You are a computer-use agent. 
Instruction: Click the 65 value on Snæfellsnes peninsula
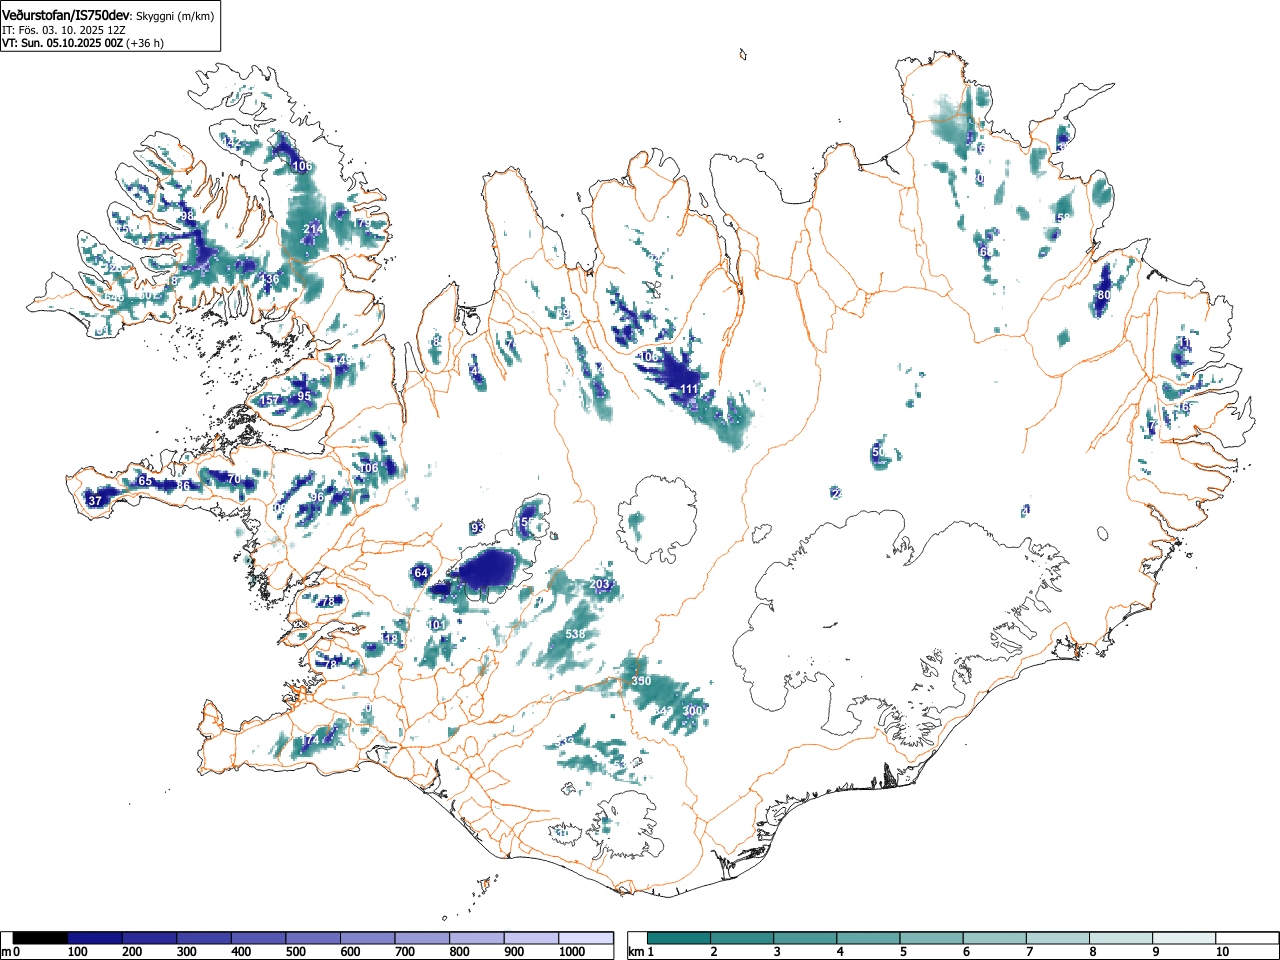[145, 482]
